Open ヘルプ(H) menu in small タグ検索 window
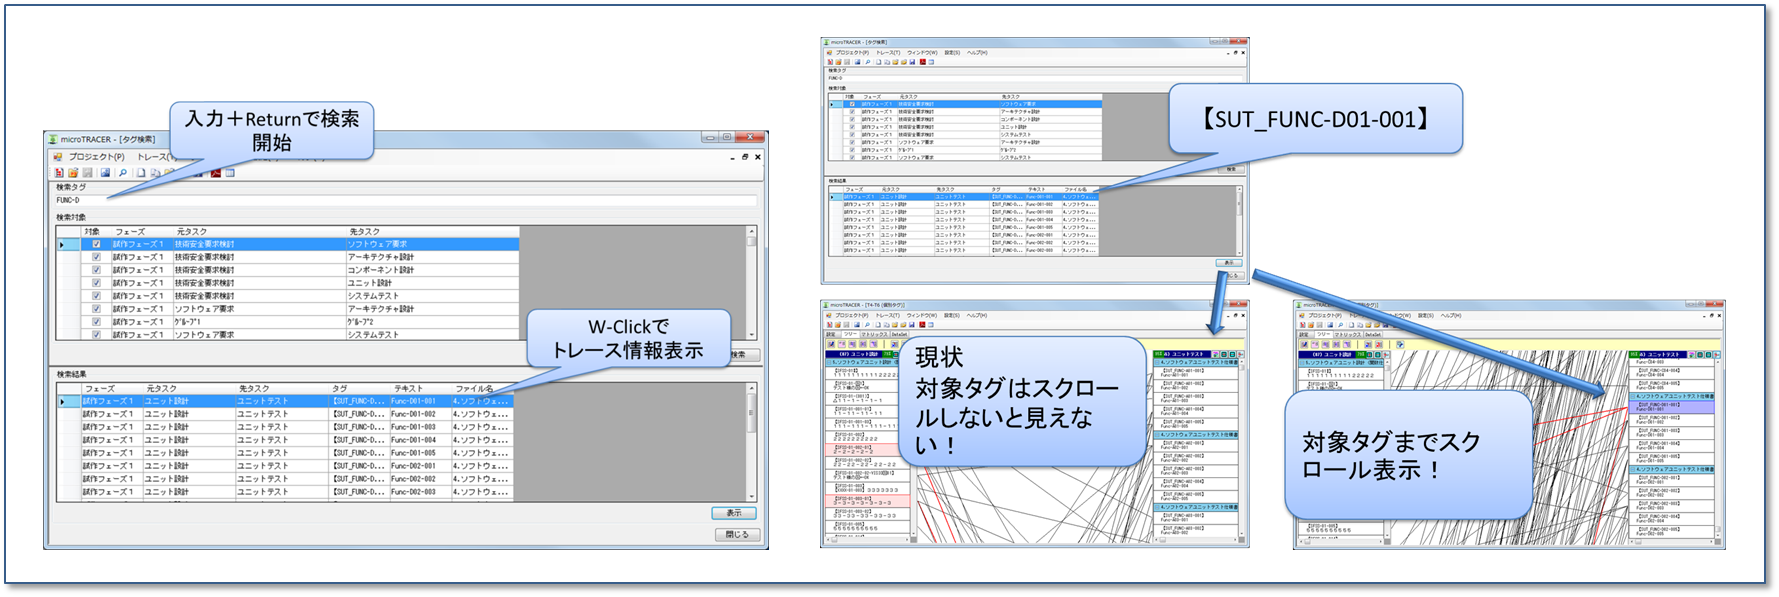 [x=977, y=53]
